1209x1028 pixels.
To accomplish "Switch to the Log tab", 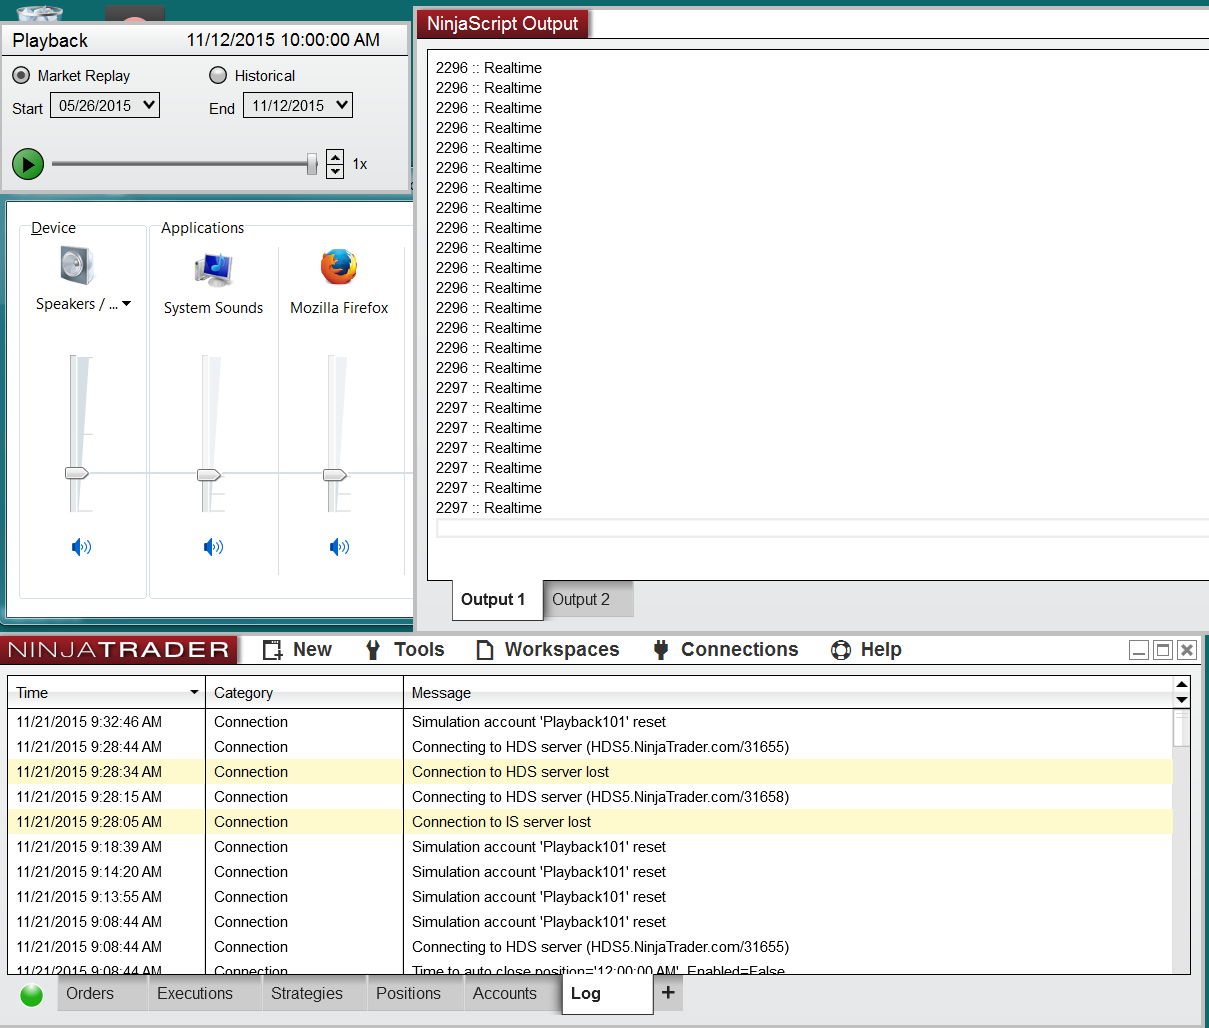I will click(x=607, y=994).
